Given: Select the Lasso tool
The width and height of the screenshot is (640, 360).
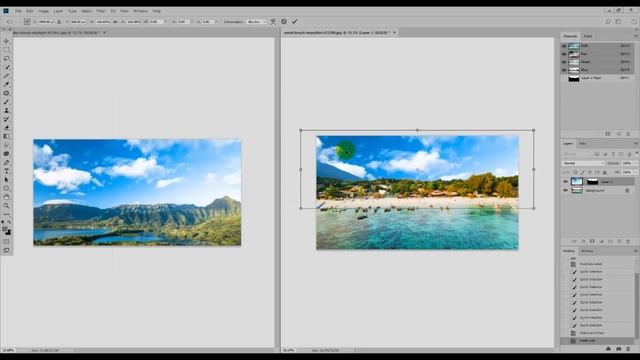Looking at the screenshot, I should 6,58.
